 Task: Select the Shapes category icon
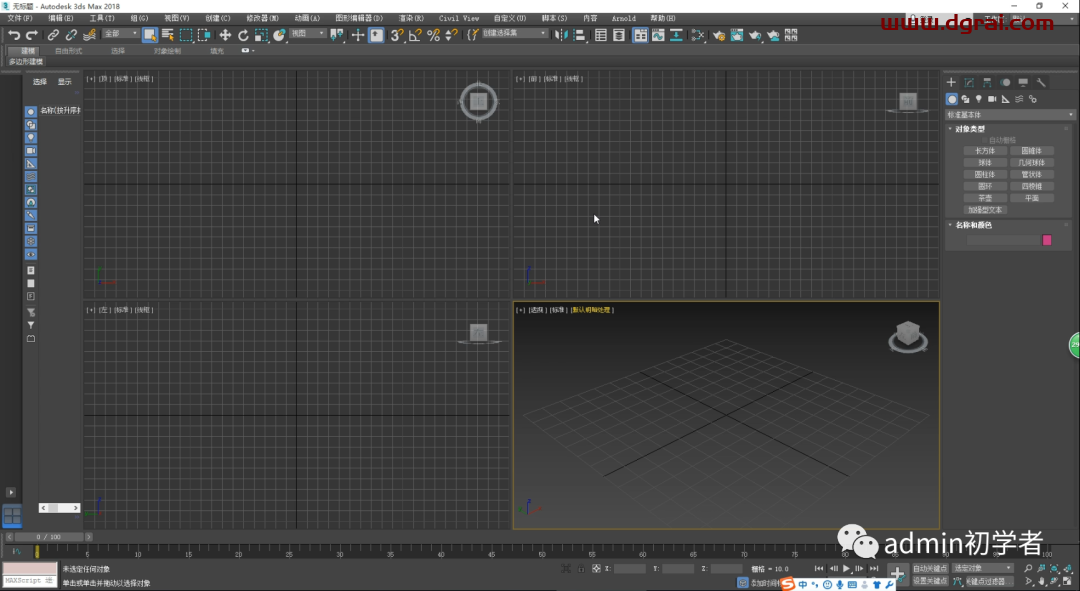965,99
